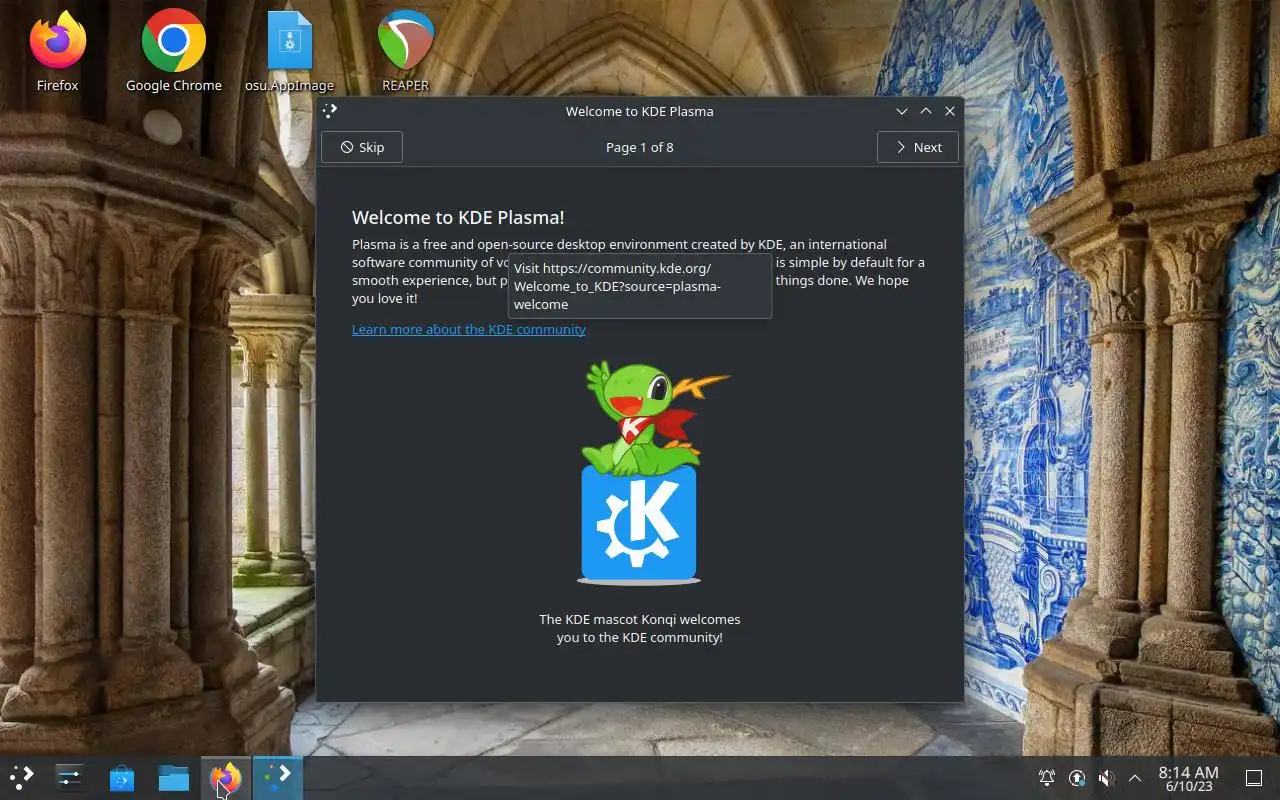The image size is (1280, 800).
Task: Open notifications from the system tray
Action: coord(1047,777)
